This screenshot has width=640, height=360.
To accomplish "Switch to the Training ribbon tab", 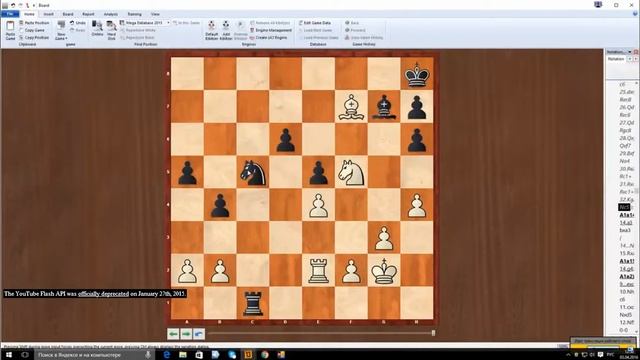I will (134, 14).
